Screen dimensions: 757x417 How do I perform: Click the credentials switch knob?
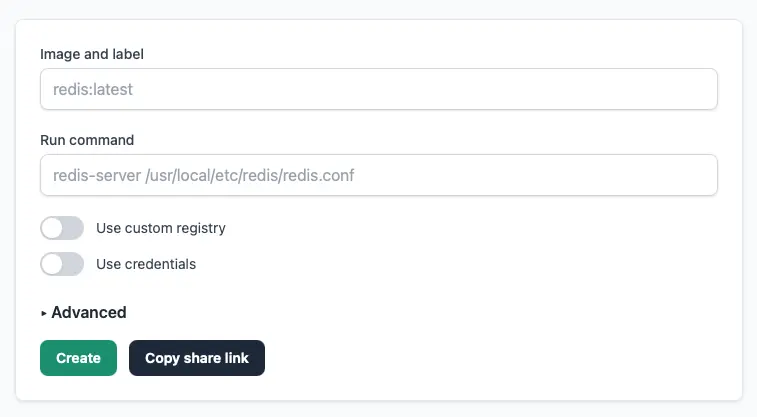pos(52,264)
